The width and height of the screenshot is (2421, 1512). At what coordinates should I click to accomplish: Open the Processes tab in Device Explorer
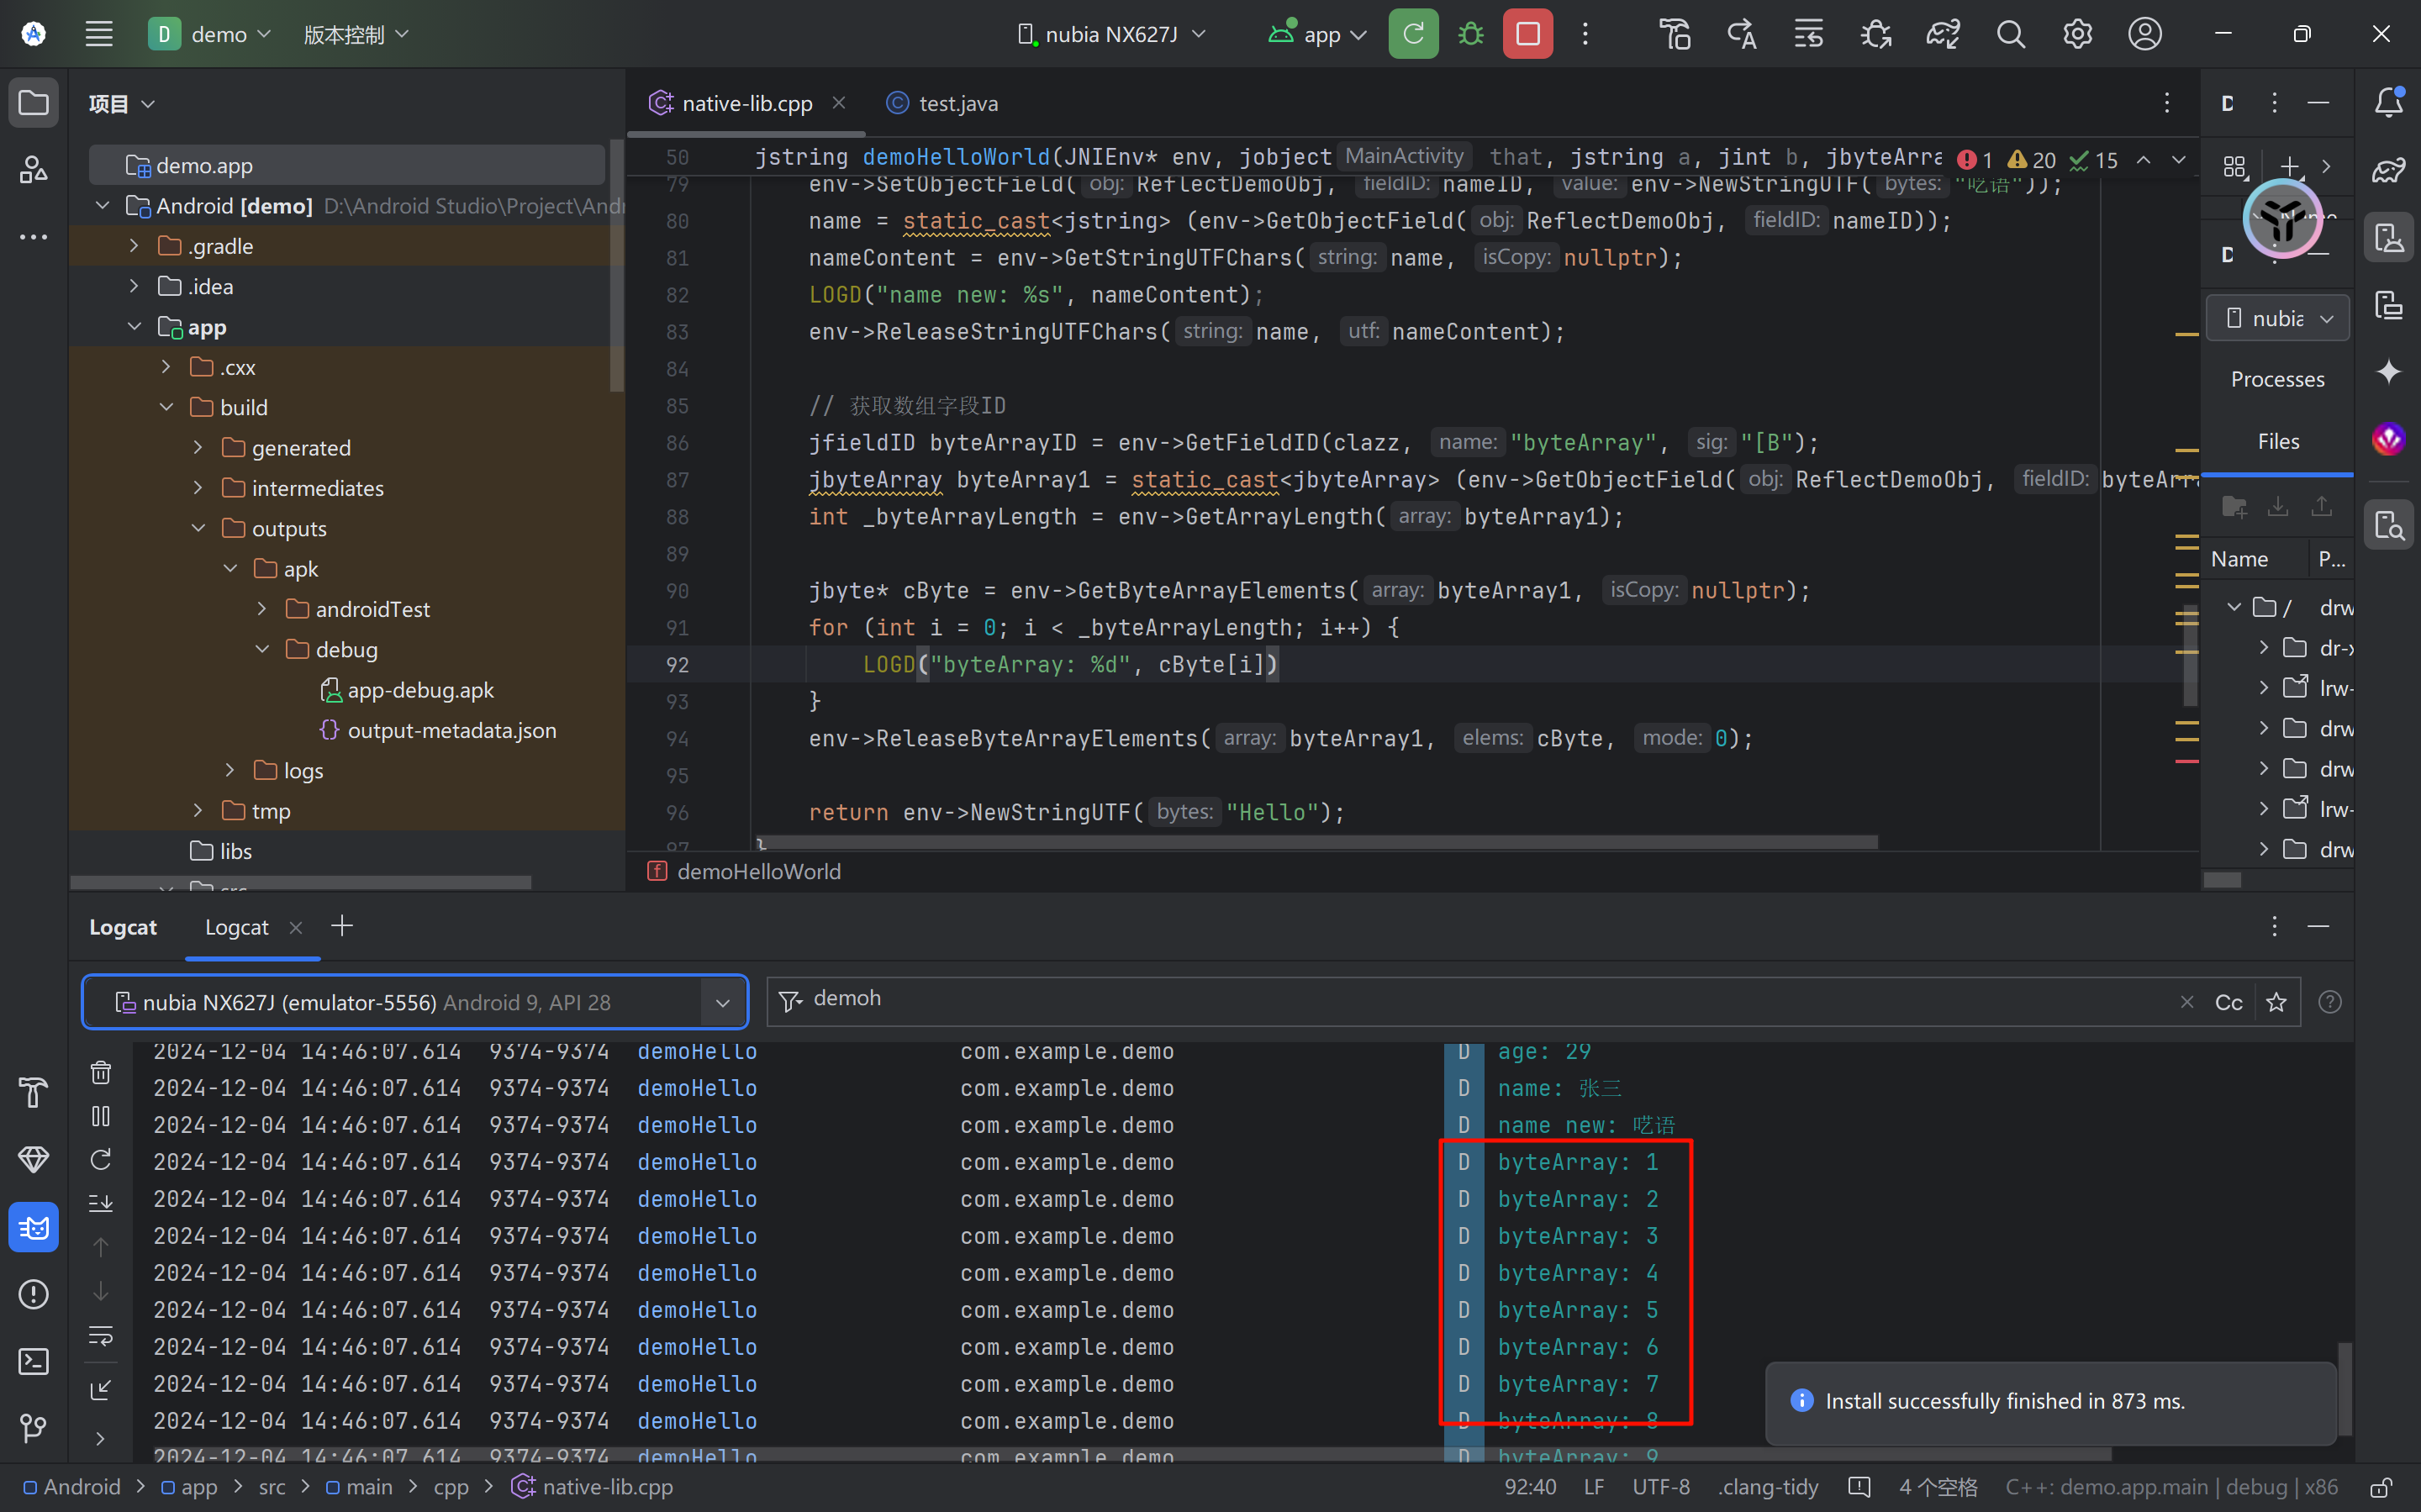(2277, 379)
